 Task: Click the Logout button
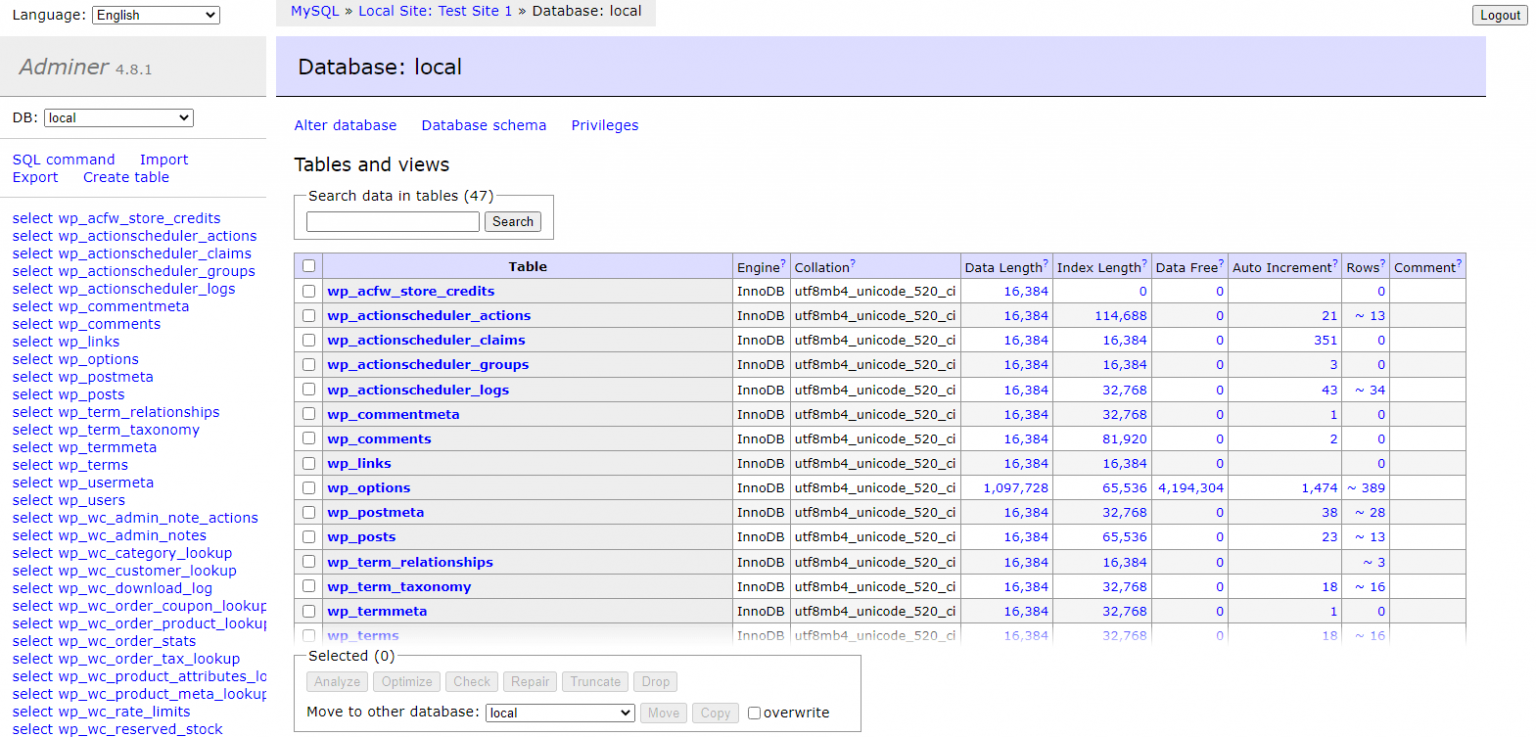[x=1500, y=15]
